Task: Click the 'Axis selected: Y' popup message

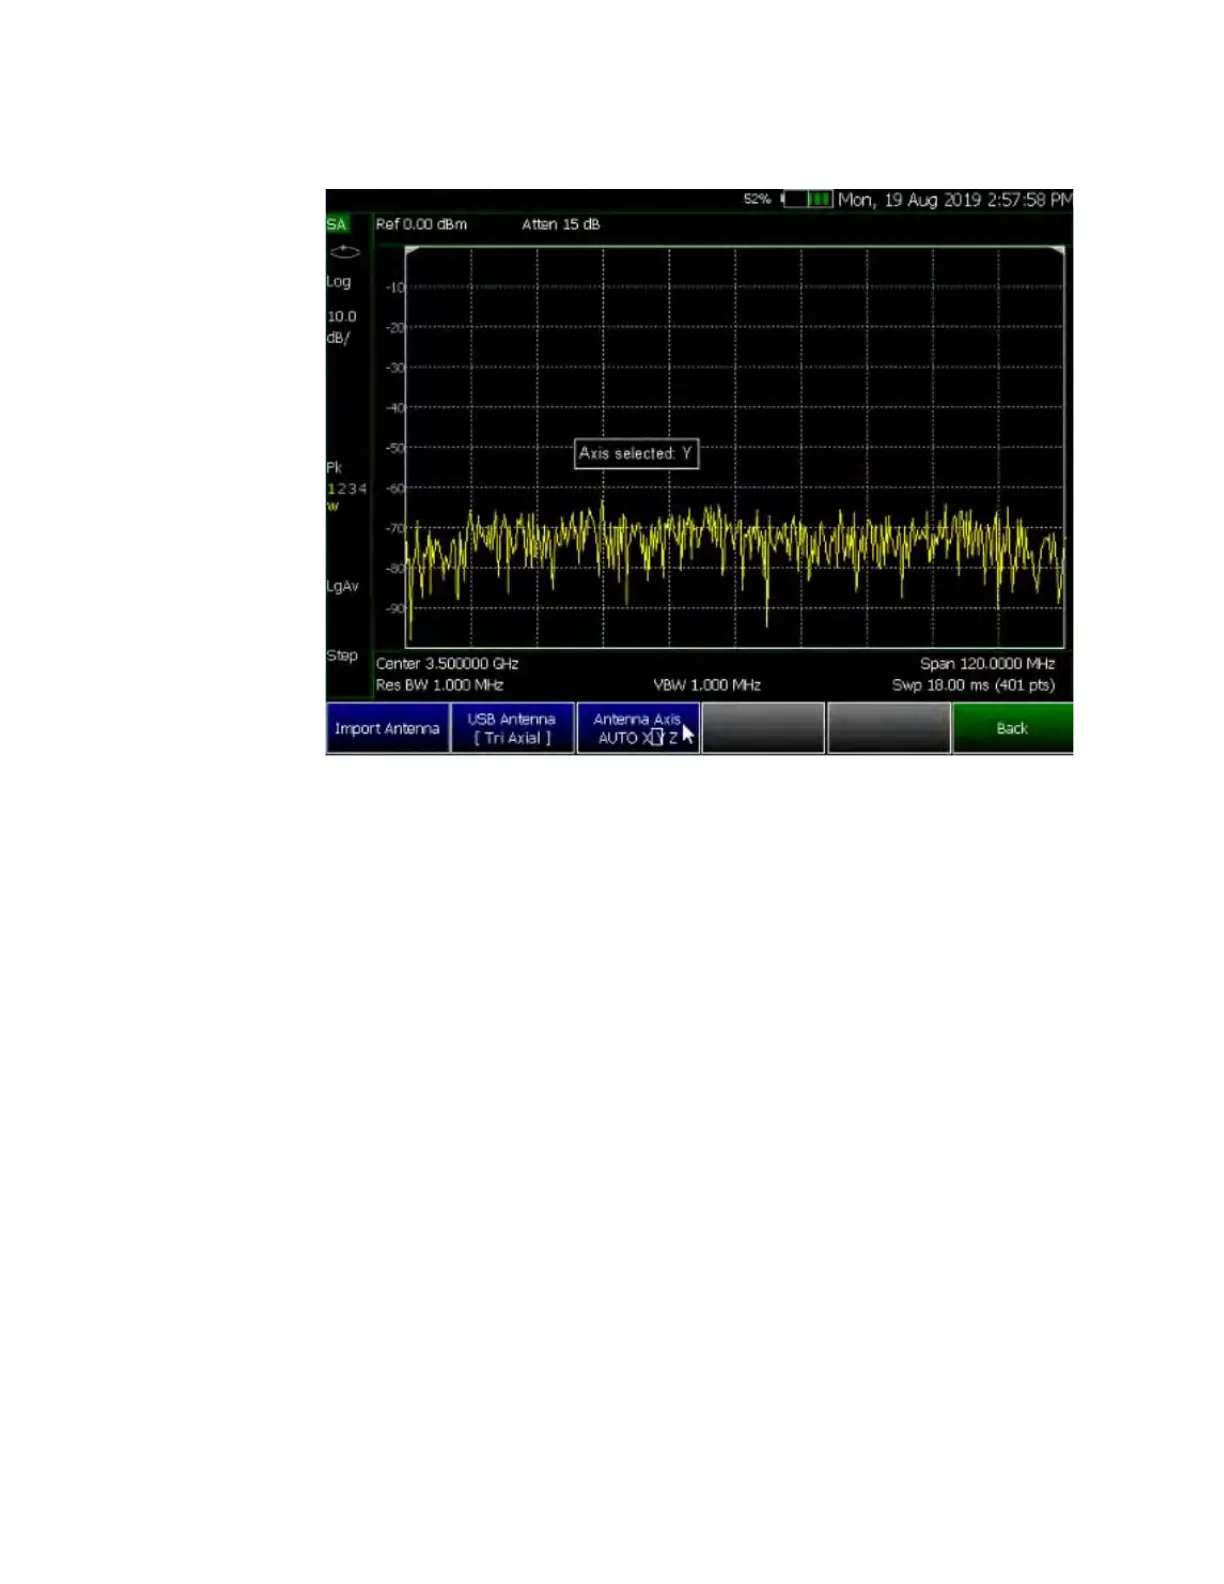Action: (x=636, y=454)
